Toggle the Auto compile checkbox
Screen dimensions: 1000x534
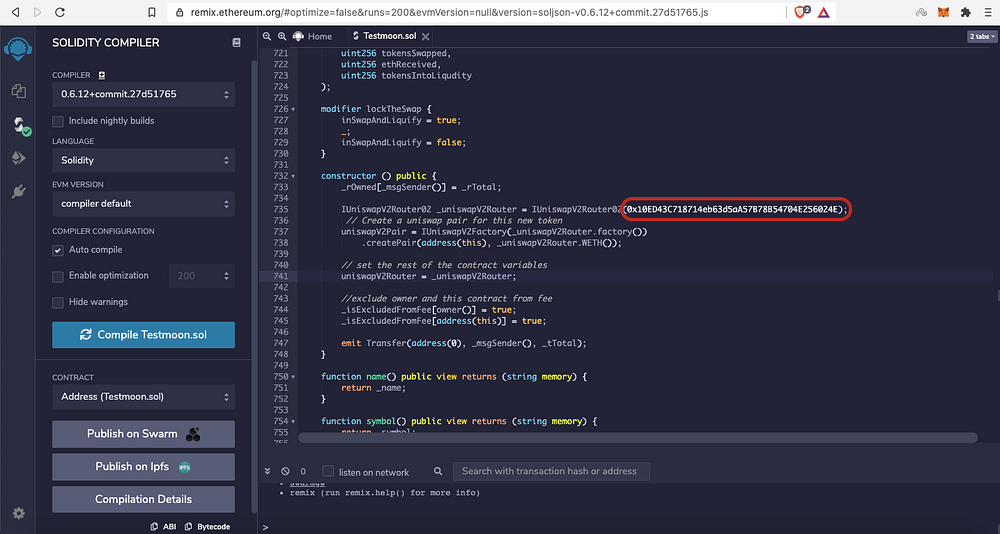(58, 250)
